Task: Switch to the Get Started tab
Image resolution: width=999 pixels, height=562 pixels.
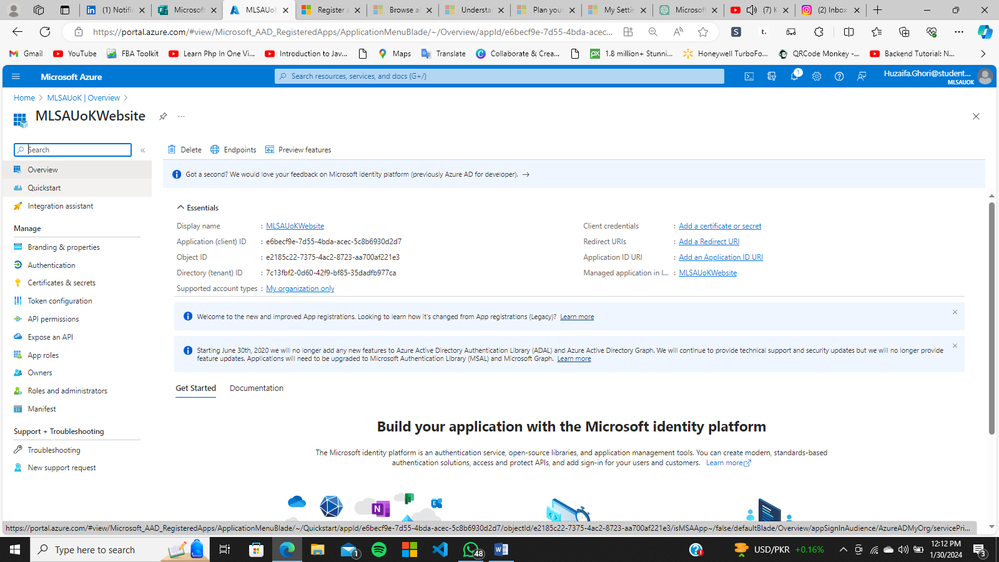Action: point(196,388)
